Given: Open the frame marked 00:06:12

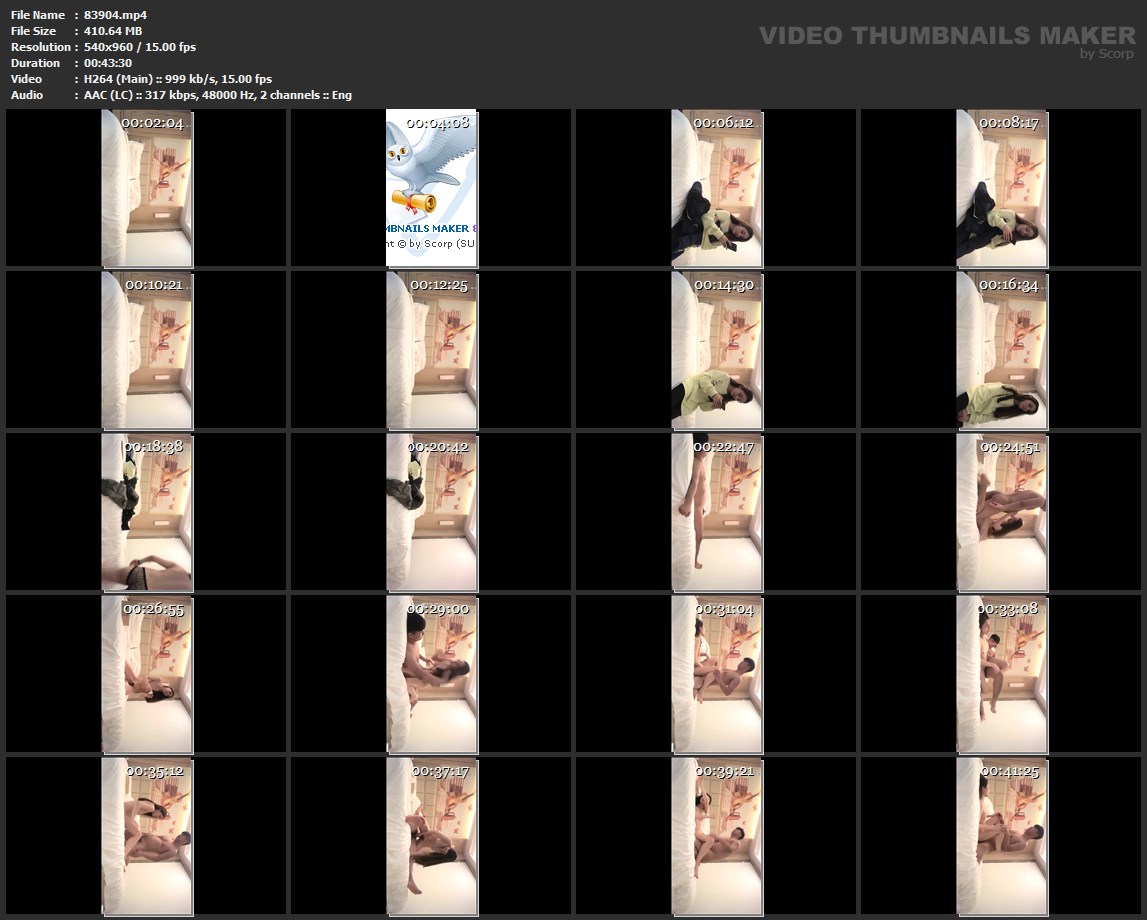Looking at the screenshot, I should coord(716,188).
